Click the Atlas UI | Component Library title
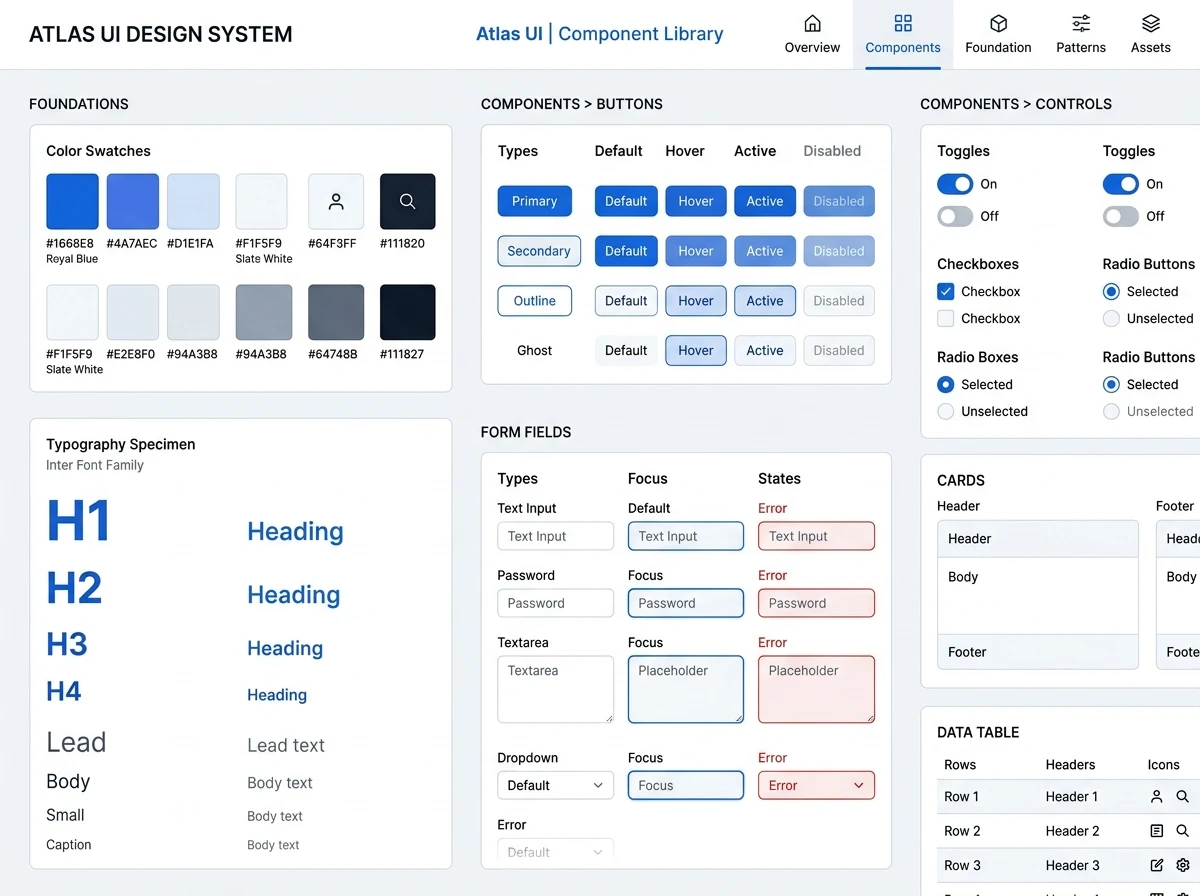 point(599,34)
